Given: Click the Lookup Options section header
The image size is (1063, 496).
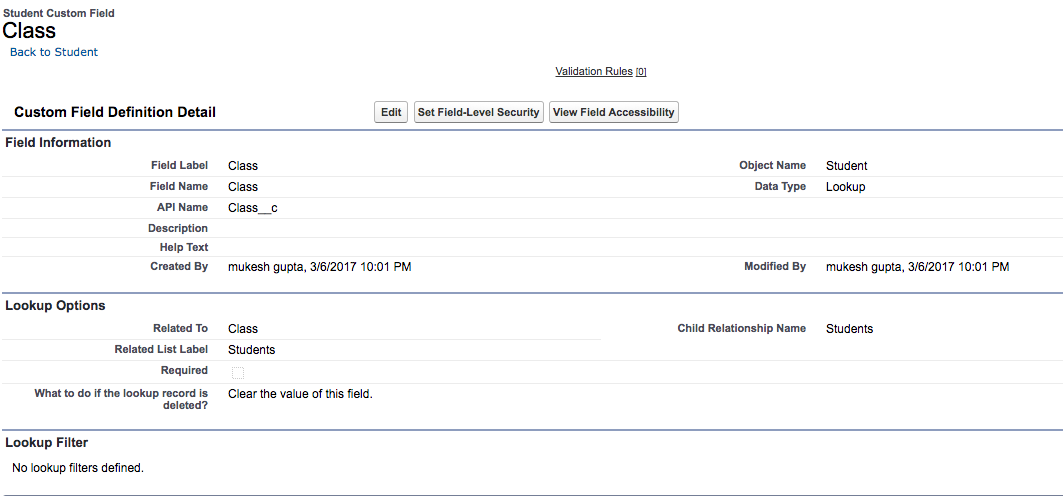Looking at the screenshot, I should [x=55, y=306].
